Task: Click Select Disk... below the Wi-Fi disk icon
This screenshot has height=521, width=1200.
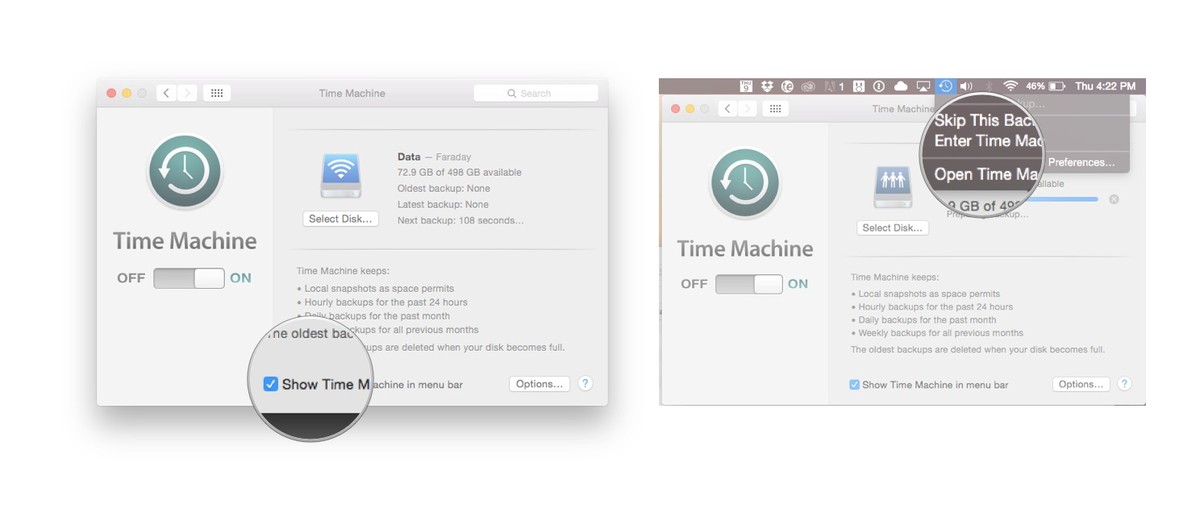Action: (x=341, y=219)
